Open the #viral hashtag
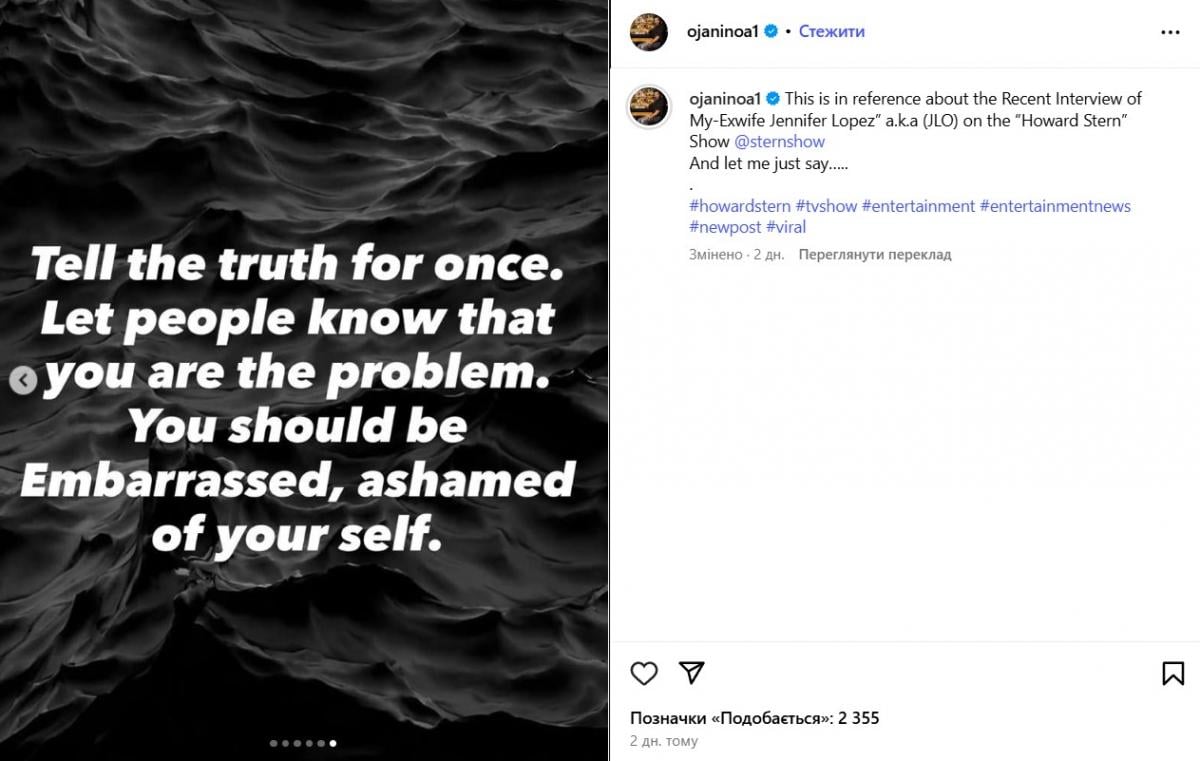The height and width of the screenshot is (761, 1200). [x=785, y=227]
